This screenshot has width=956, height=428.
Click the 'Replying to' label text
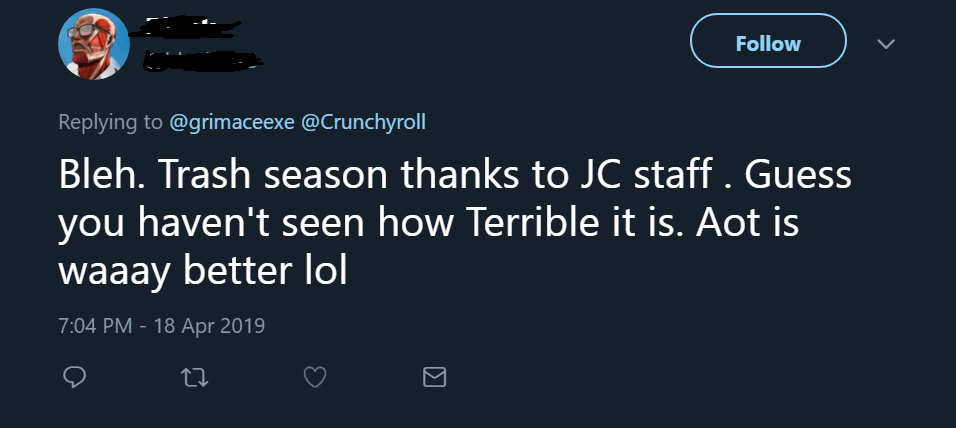110,122
